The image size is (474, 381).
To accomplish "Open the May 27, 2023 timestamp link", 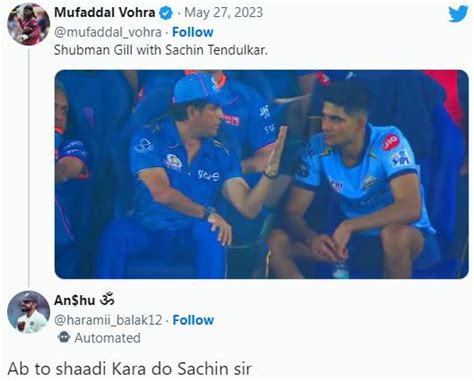I will click(224, 13).
